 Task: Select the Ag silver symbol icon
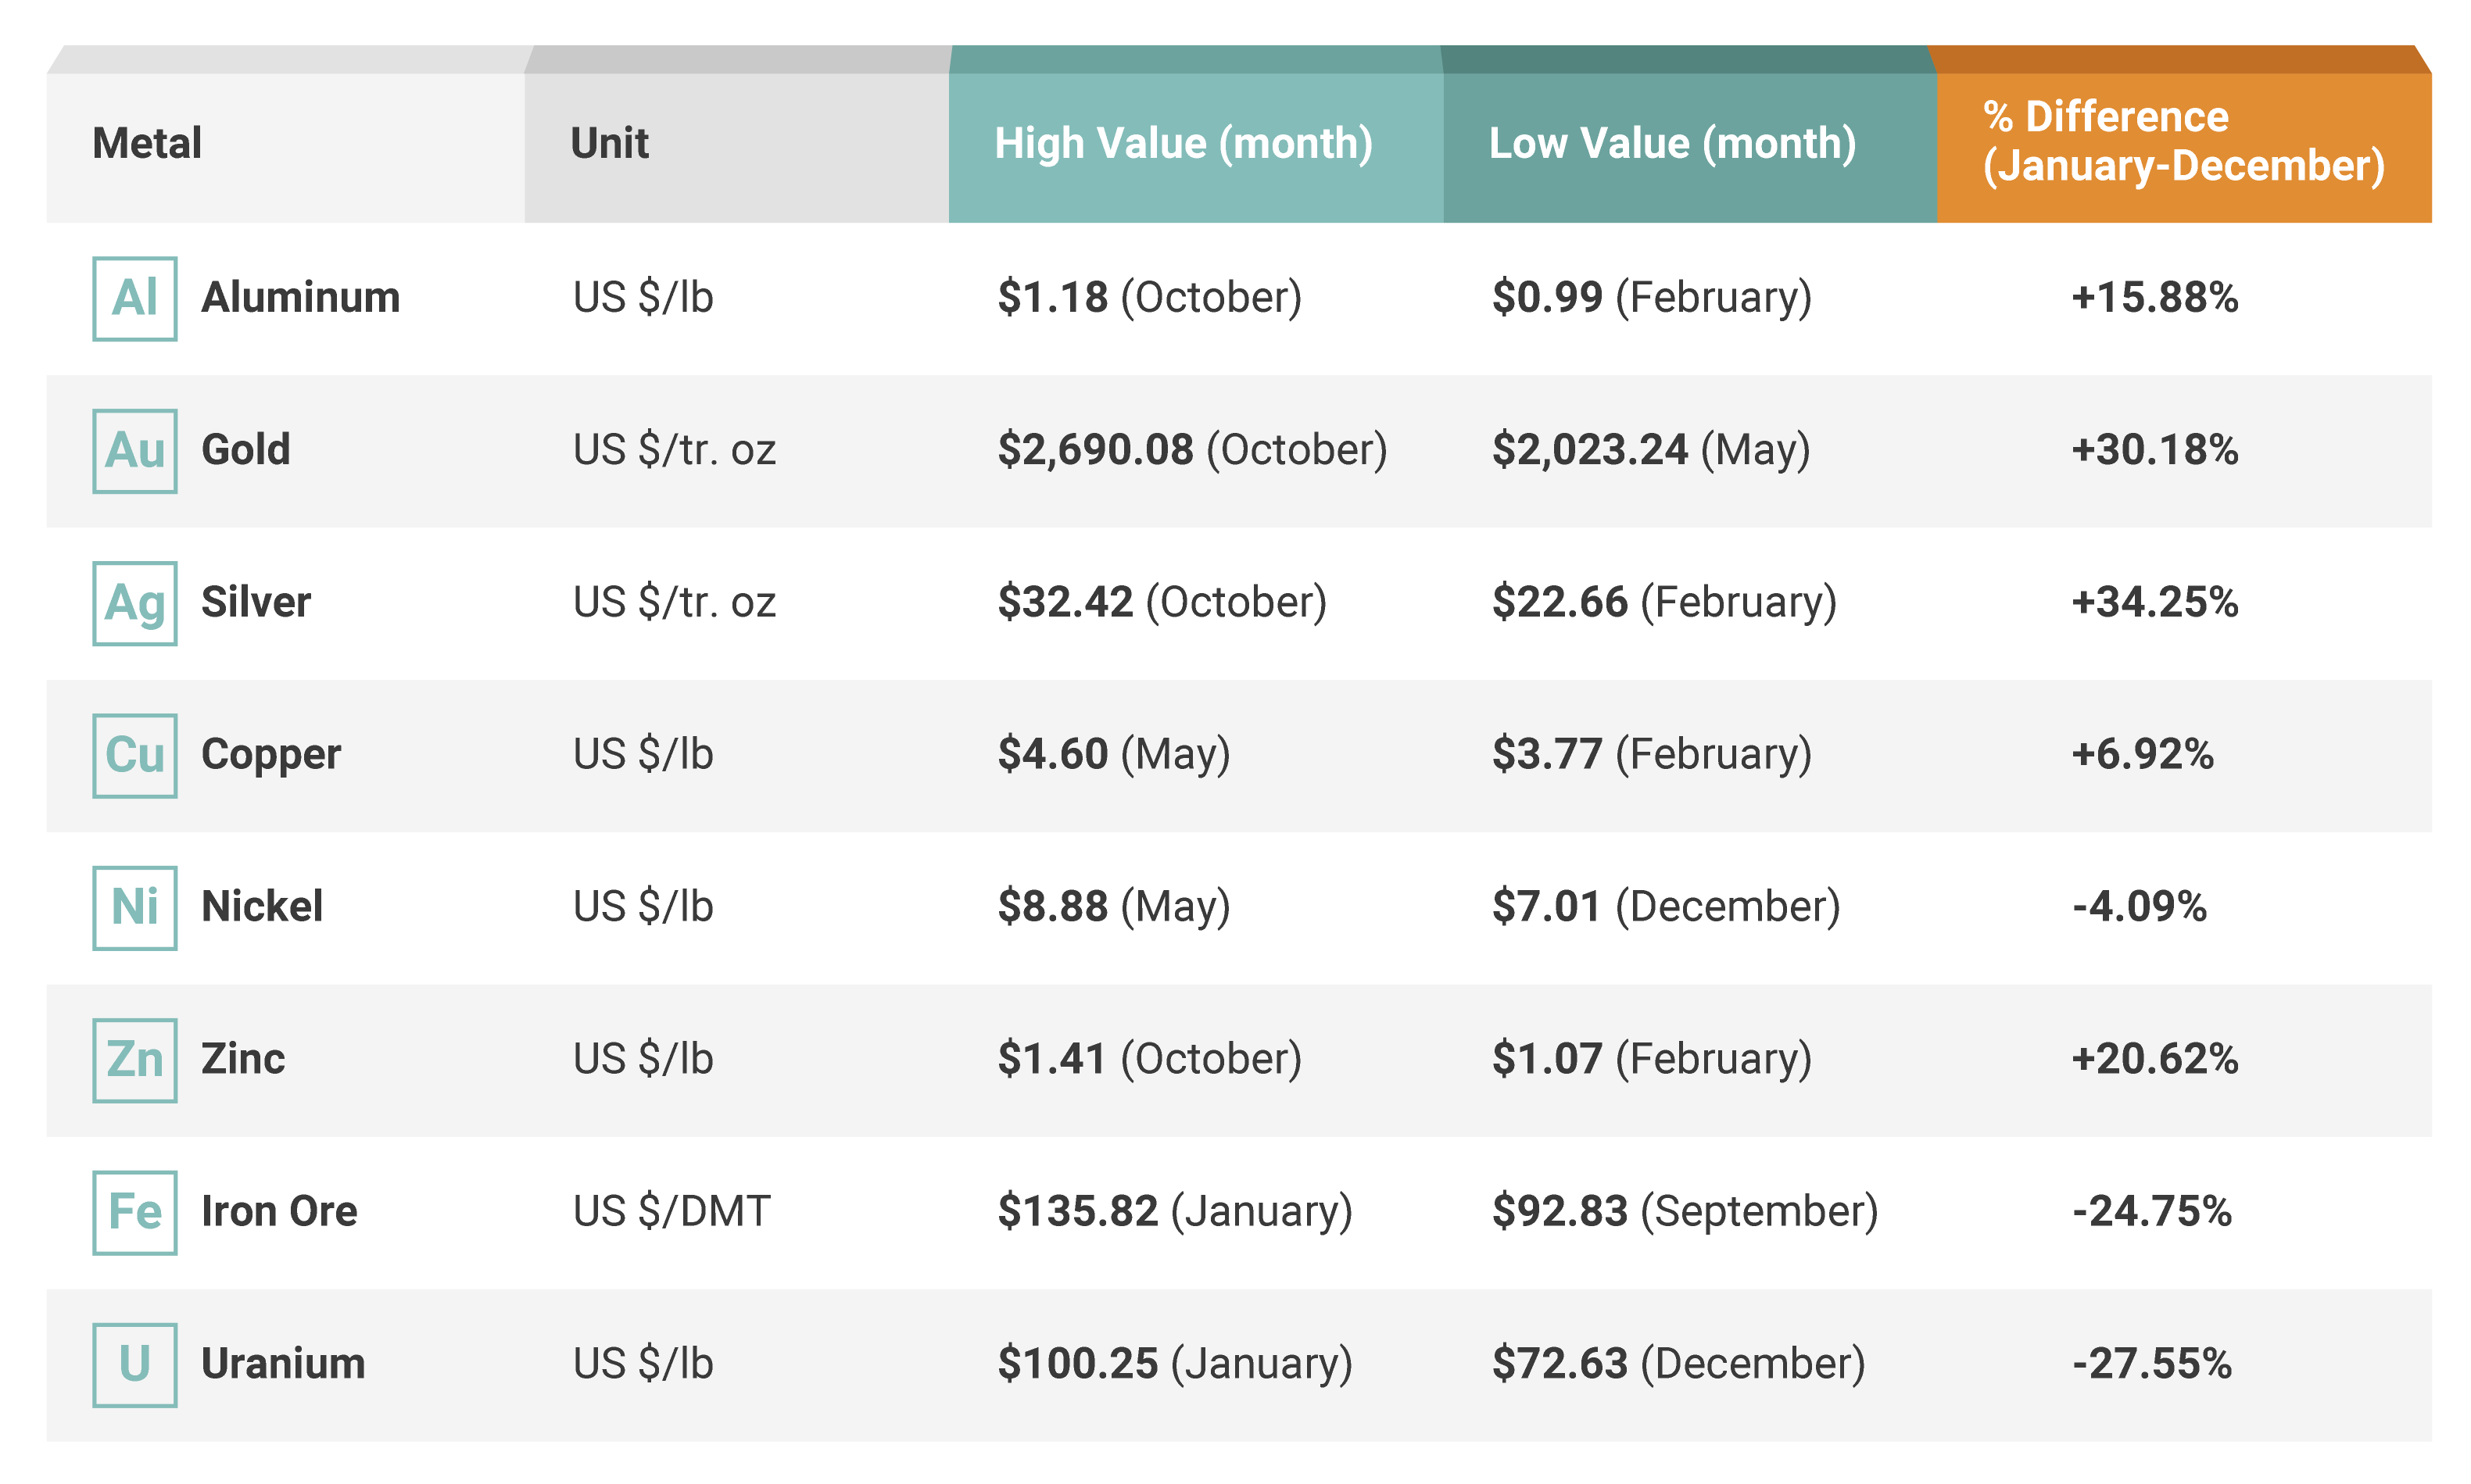pyautogui.click(x=135, y=603)
